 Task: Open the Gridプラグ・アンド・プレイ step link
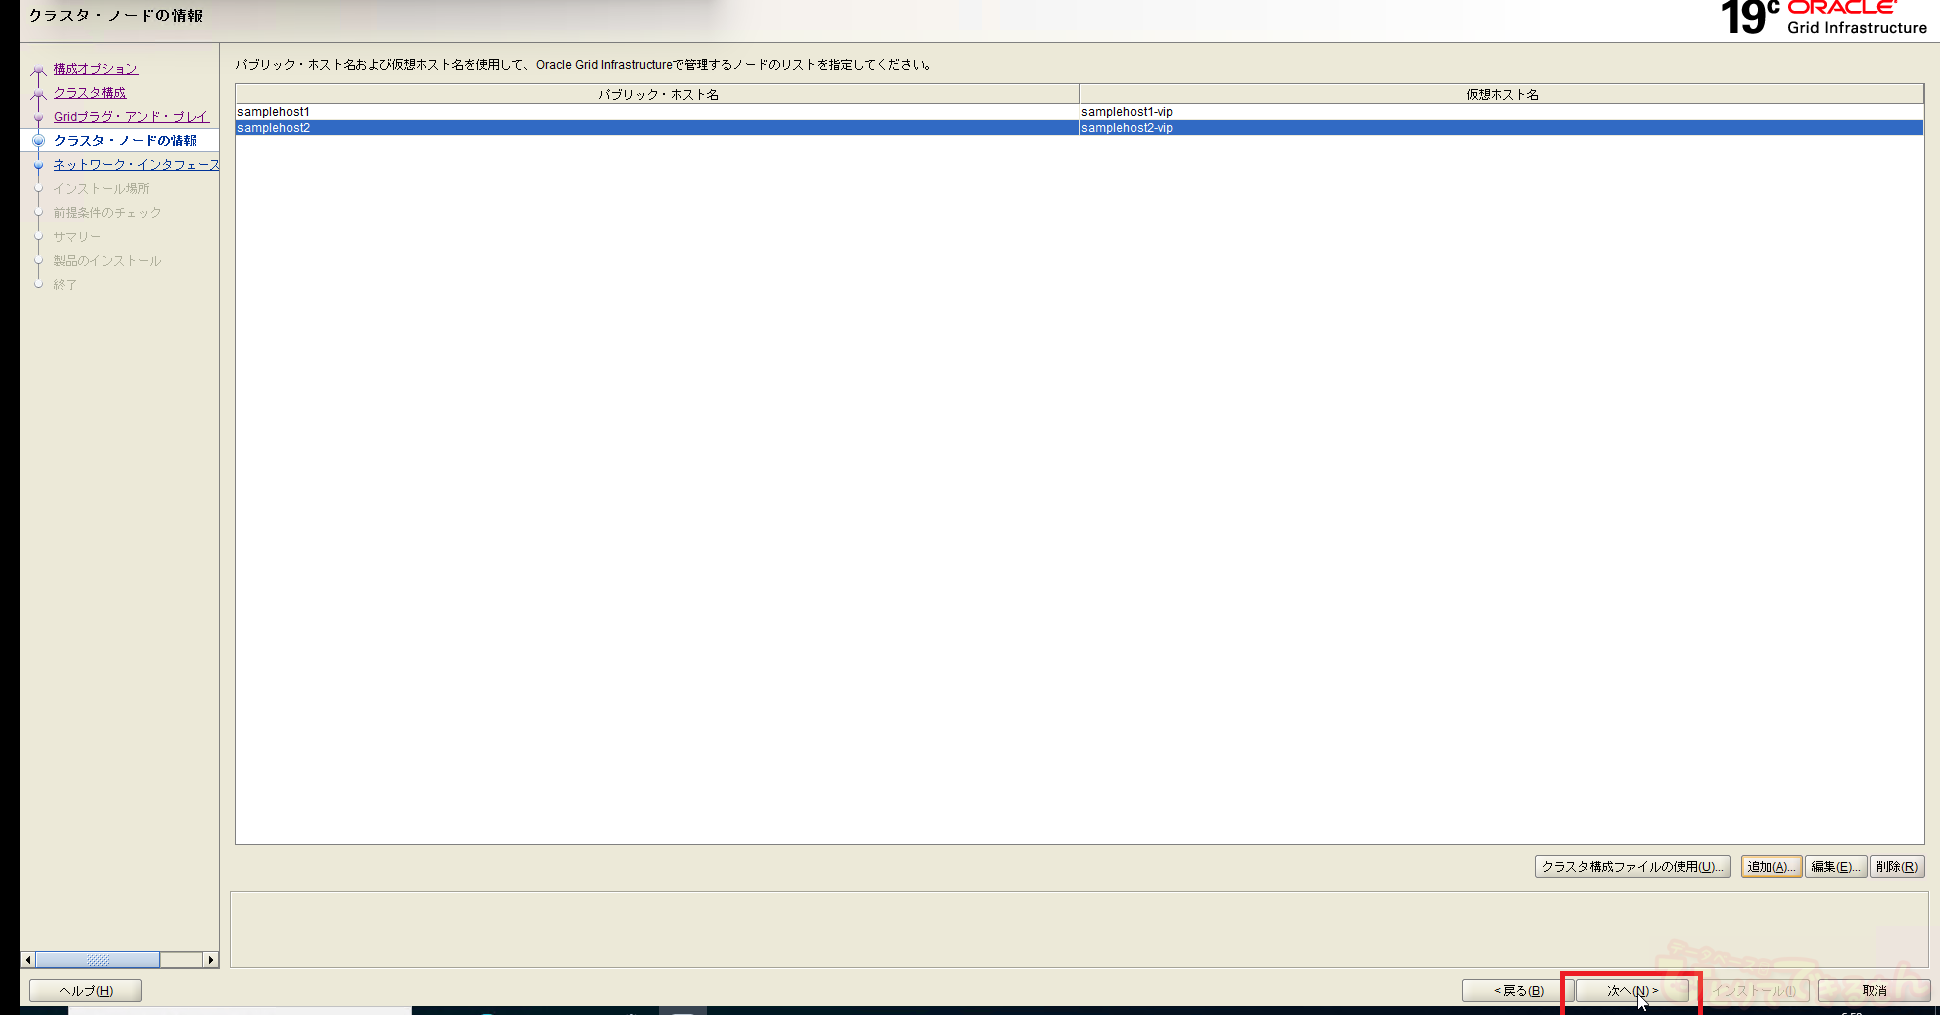130,117
